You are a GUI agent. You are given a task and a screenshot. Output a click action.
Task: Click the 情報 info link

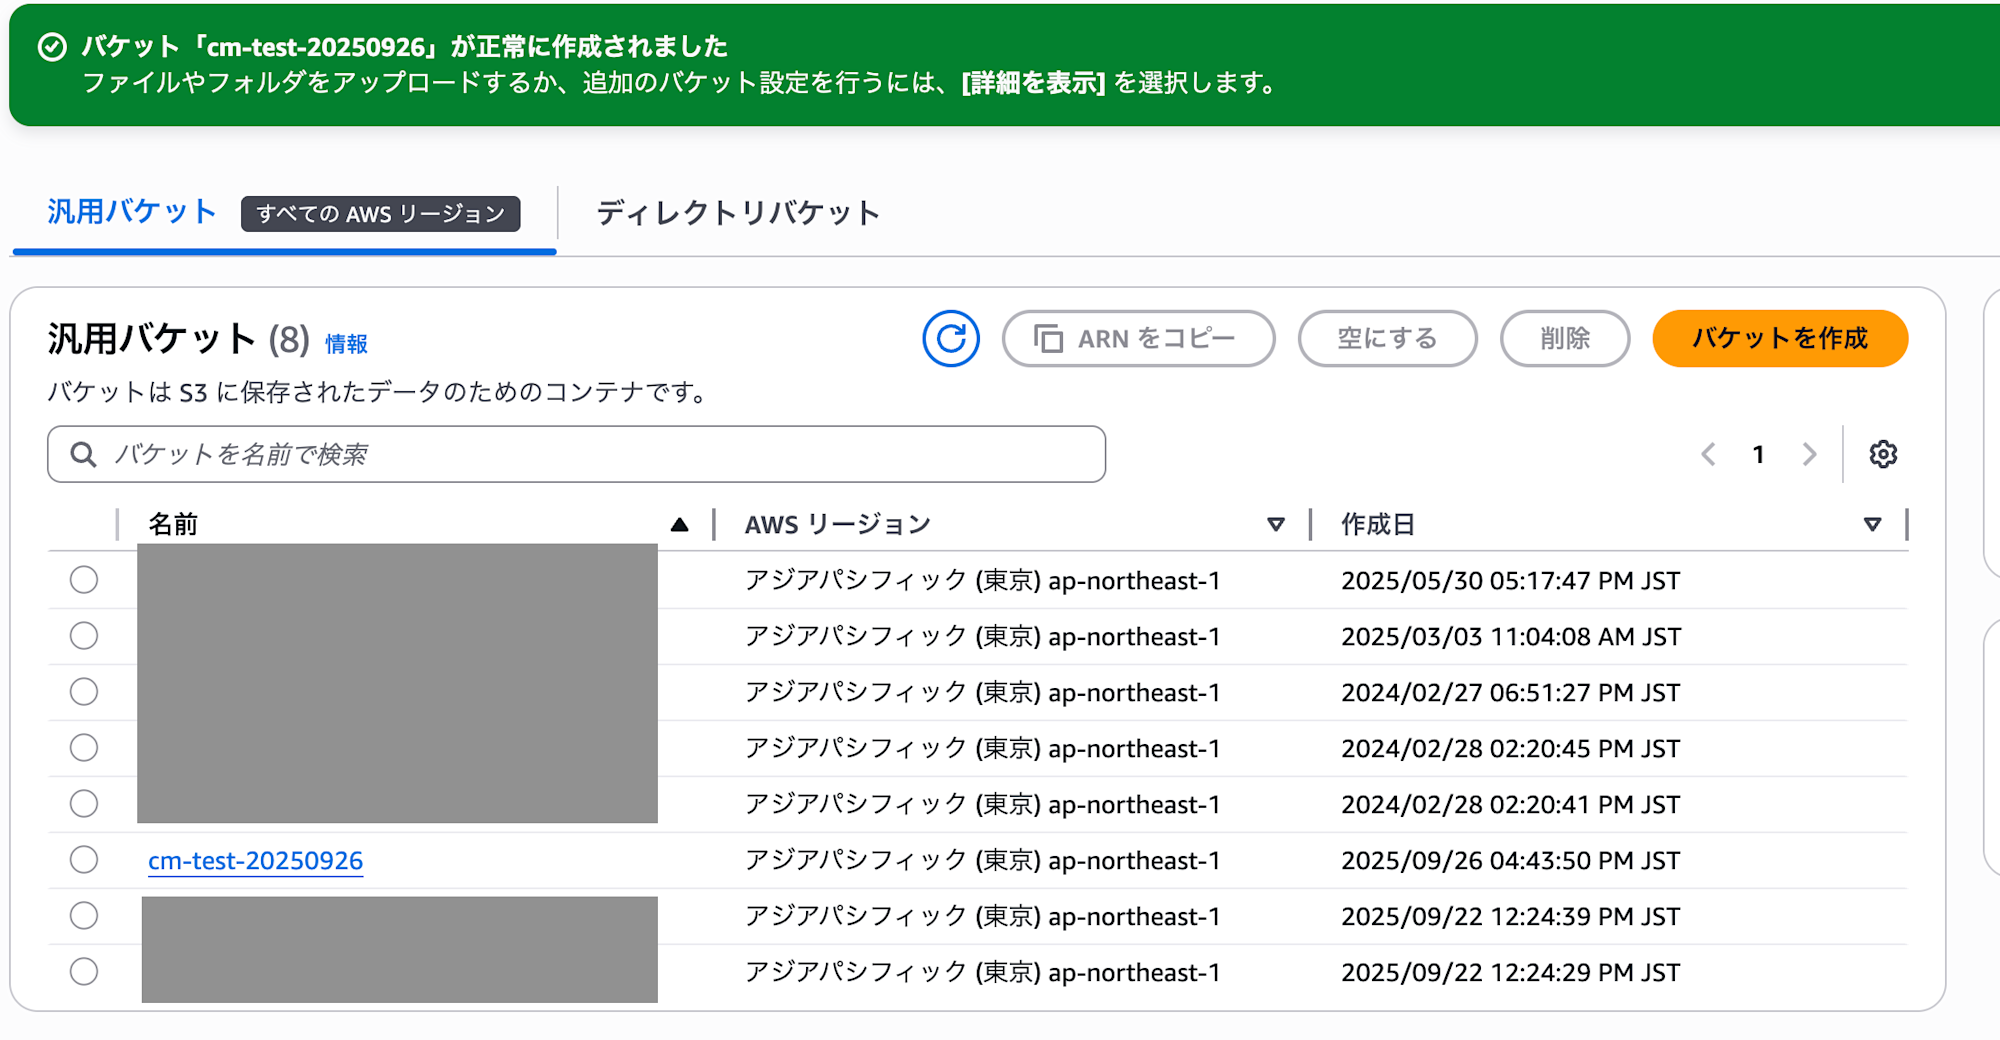coord(346,344)
